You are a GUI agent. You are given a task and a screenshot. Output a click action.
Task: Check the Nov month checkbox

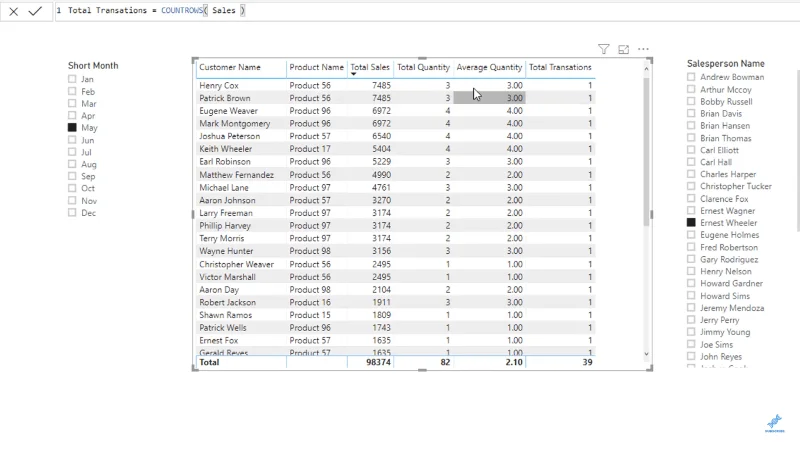[x=72, y=201]
